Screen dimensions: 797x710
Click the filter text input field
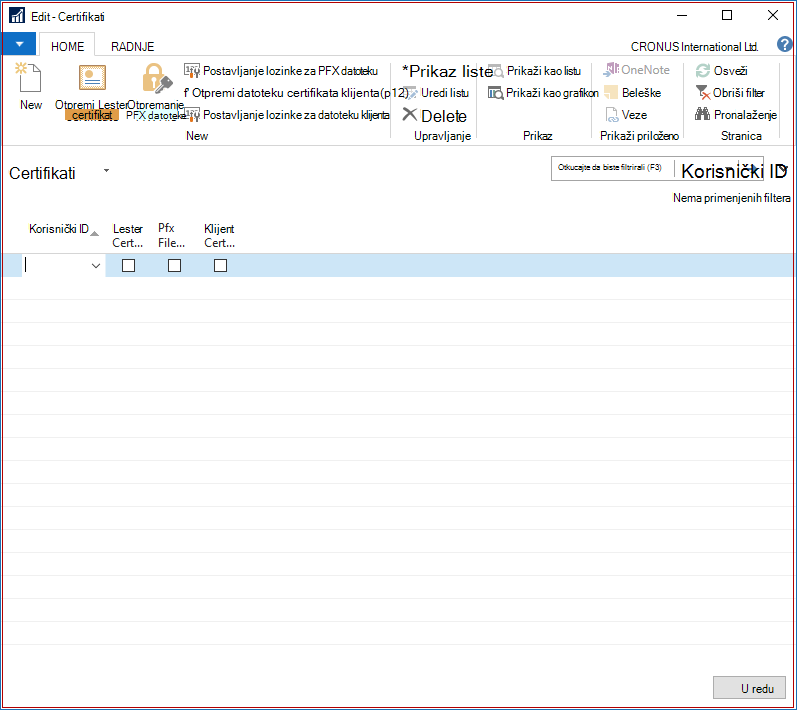(612, 168)
